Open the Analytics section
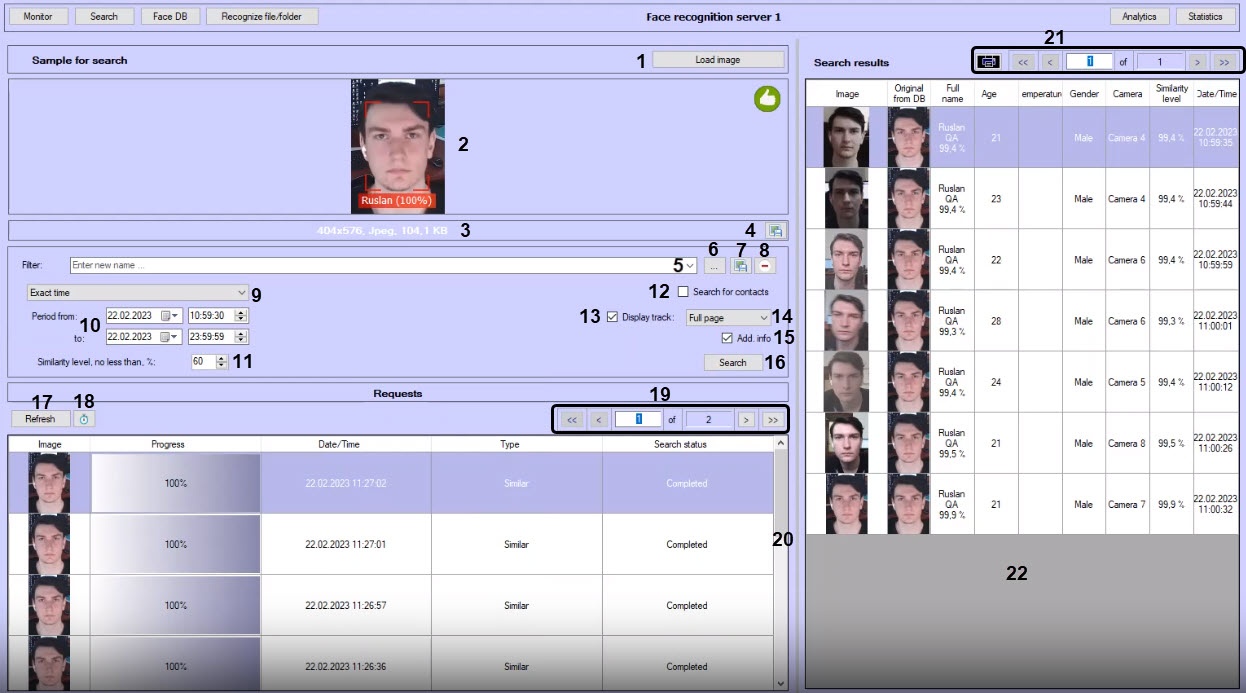This screenshot has width=1246, height=693. 1139,16
